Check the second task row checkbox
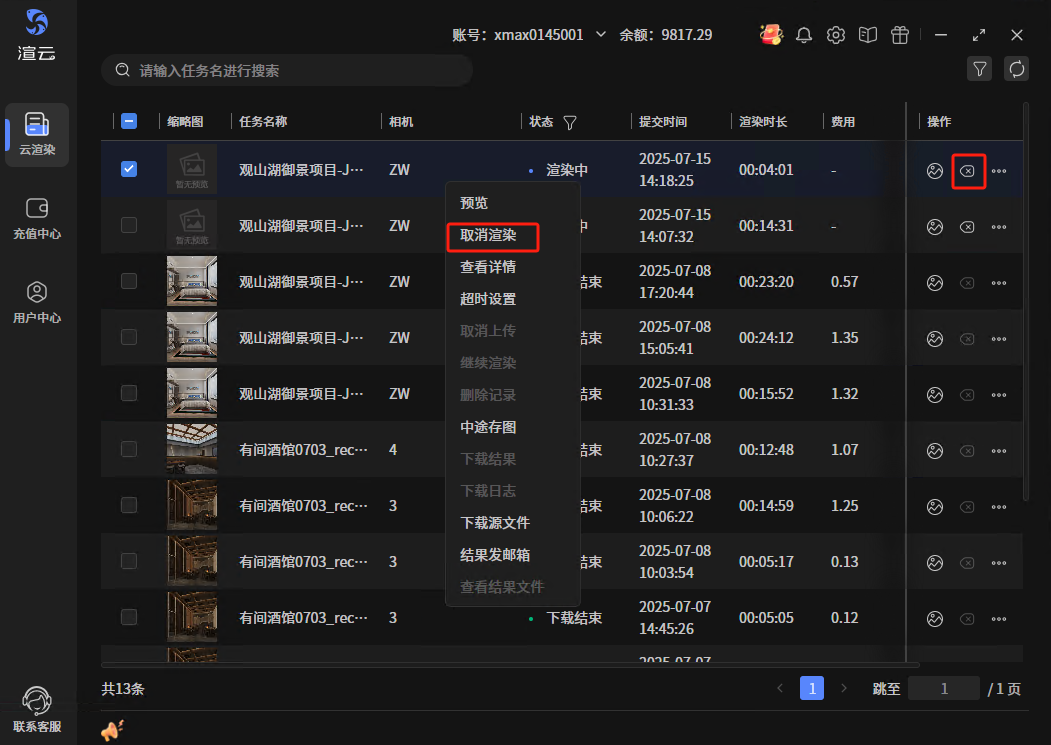Screen dimensions: 1051x745 [x=129, y=226]
